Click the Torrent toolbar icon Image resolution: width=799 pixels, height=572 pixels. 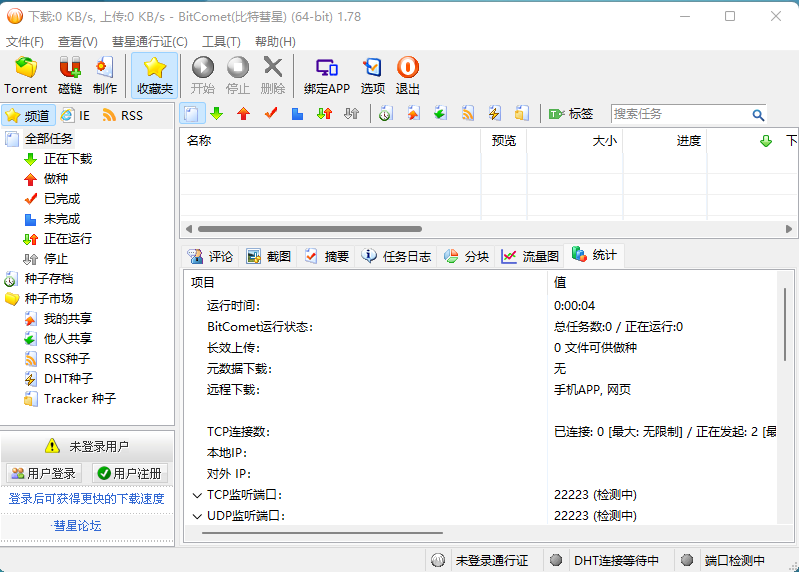(x=26, y=75)
